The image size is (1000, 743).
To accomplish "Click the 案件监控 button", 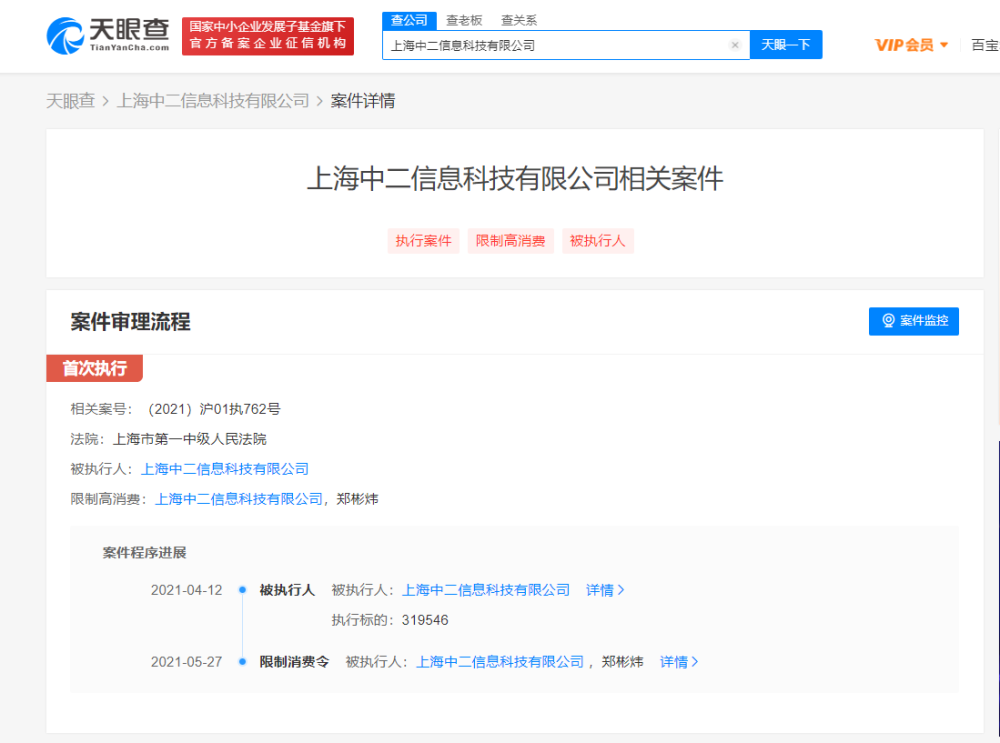I will click(913, 321).
